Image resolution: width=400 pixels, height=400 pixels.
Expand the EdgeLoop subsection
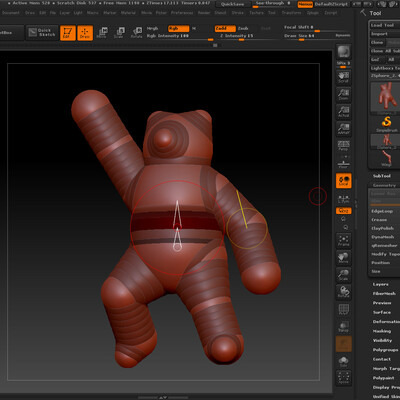point(382,211)
